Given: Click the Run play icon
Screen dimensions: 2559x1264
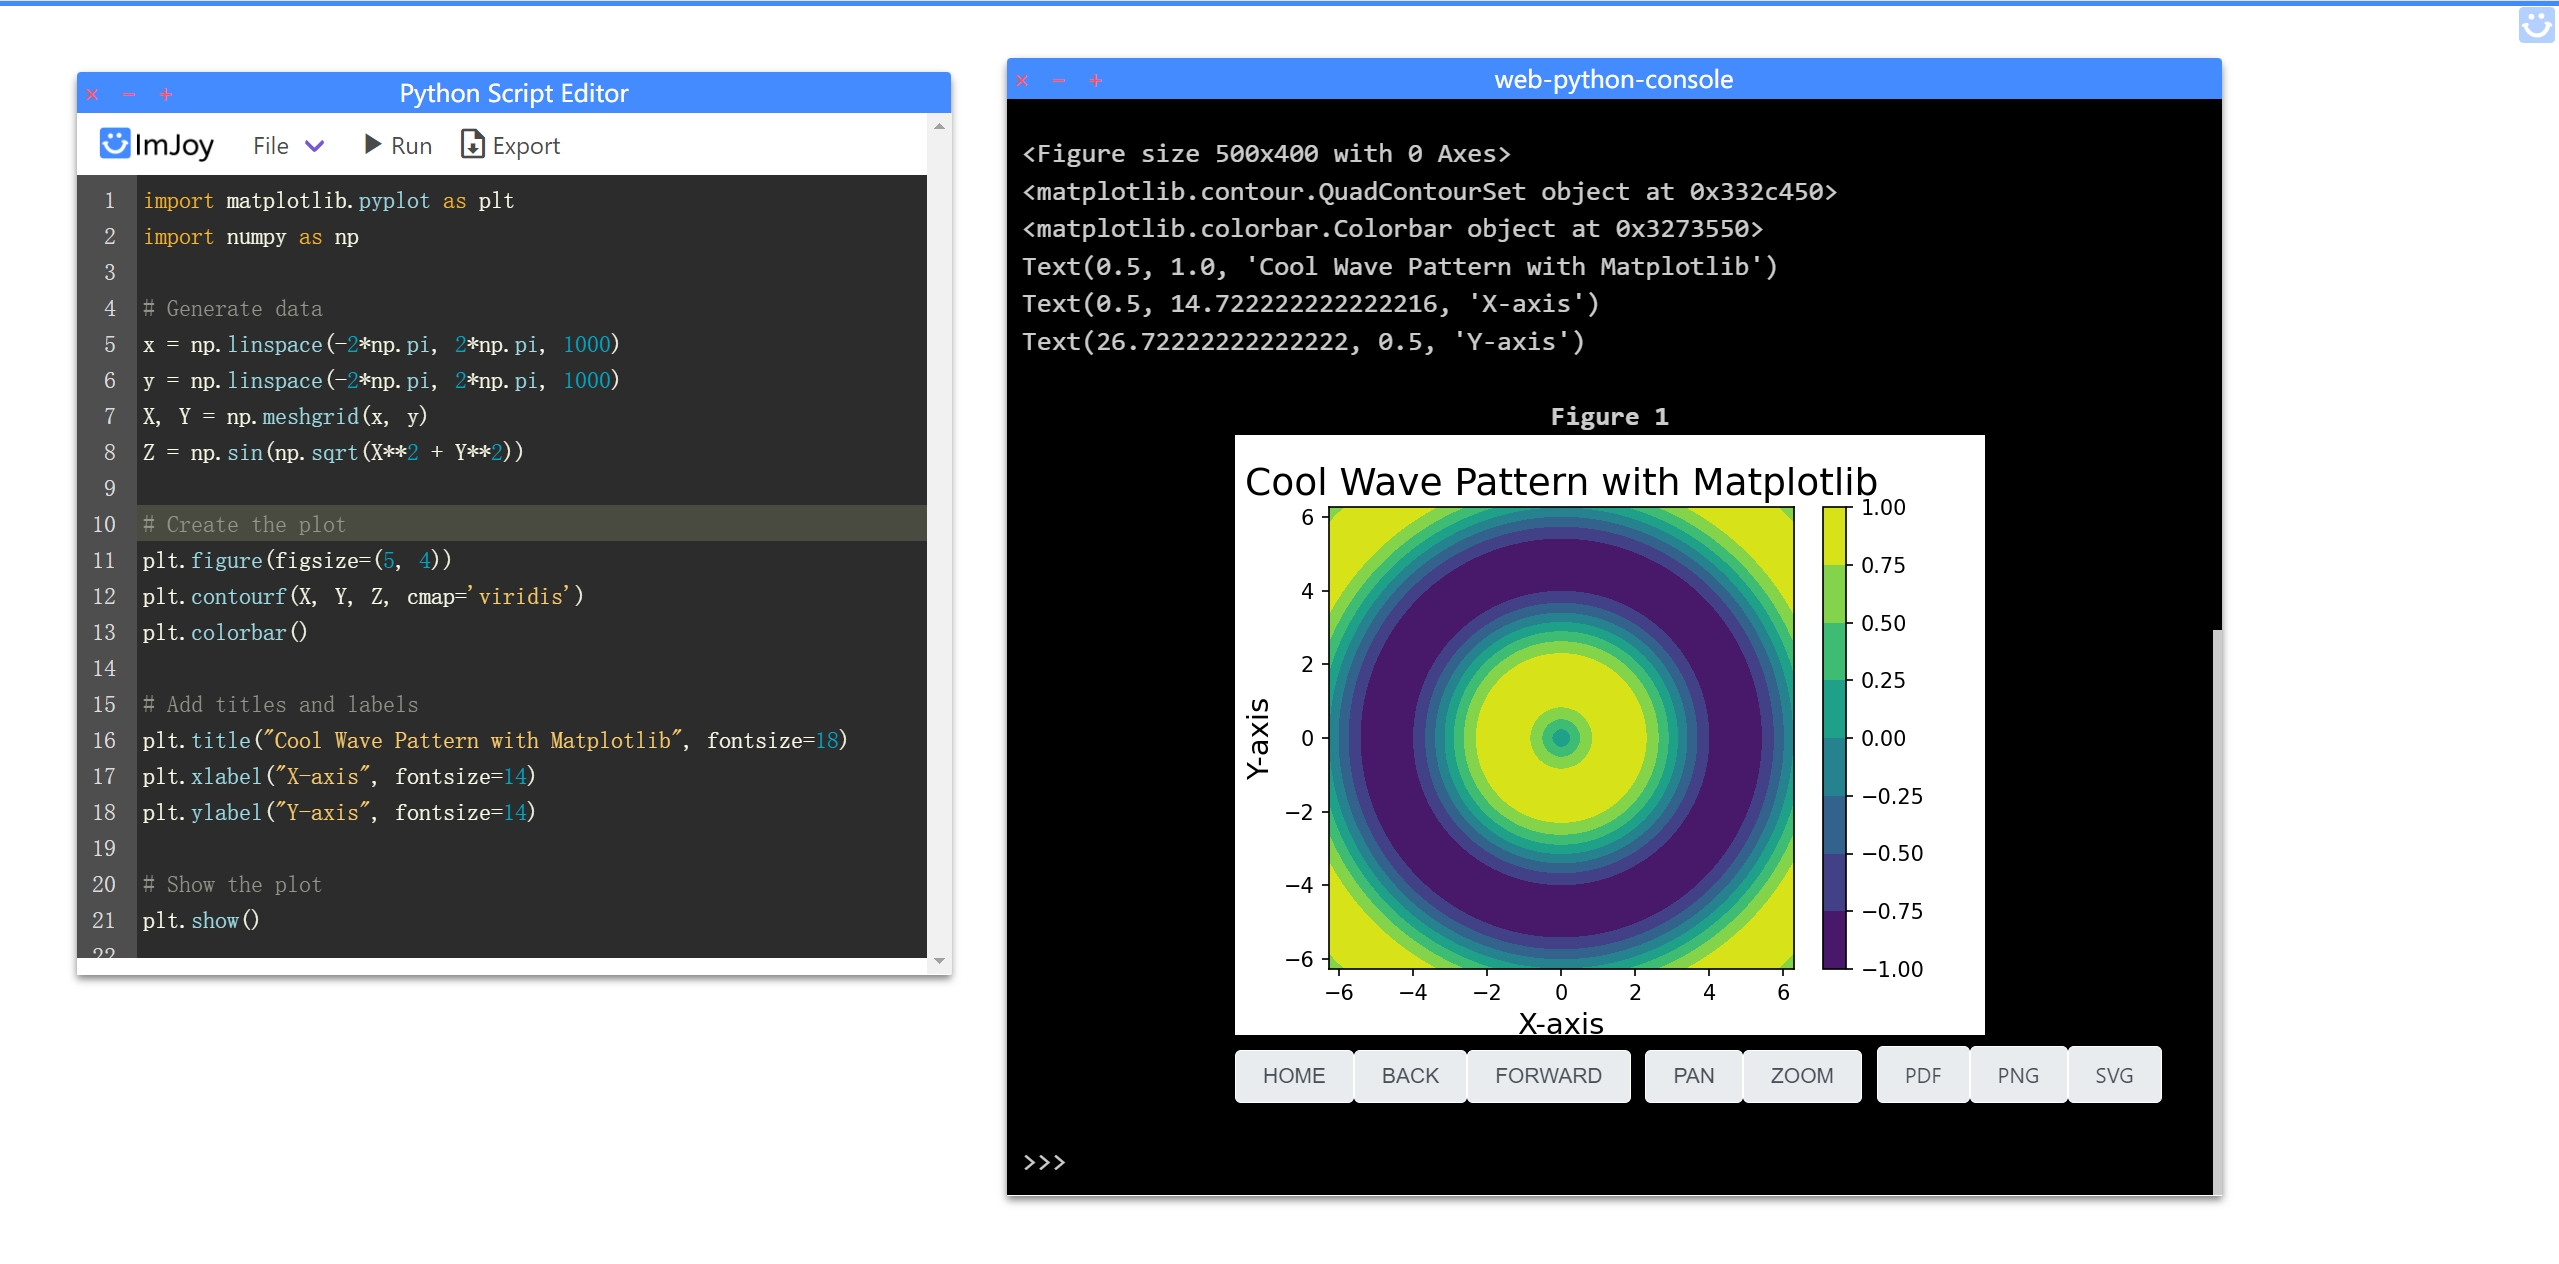Looking at the screenshot, I should pos(373,145).
